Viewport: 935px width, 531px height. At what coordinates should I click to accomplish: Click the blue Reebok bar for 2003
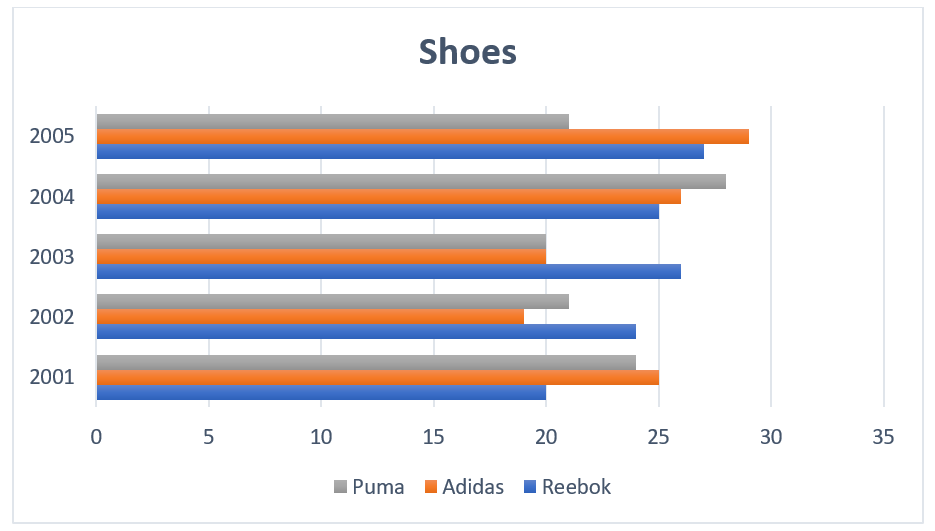tap(388, 271)
